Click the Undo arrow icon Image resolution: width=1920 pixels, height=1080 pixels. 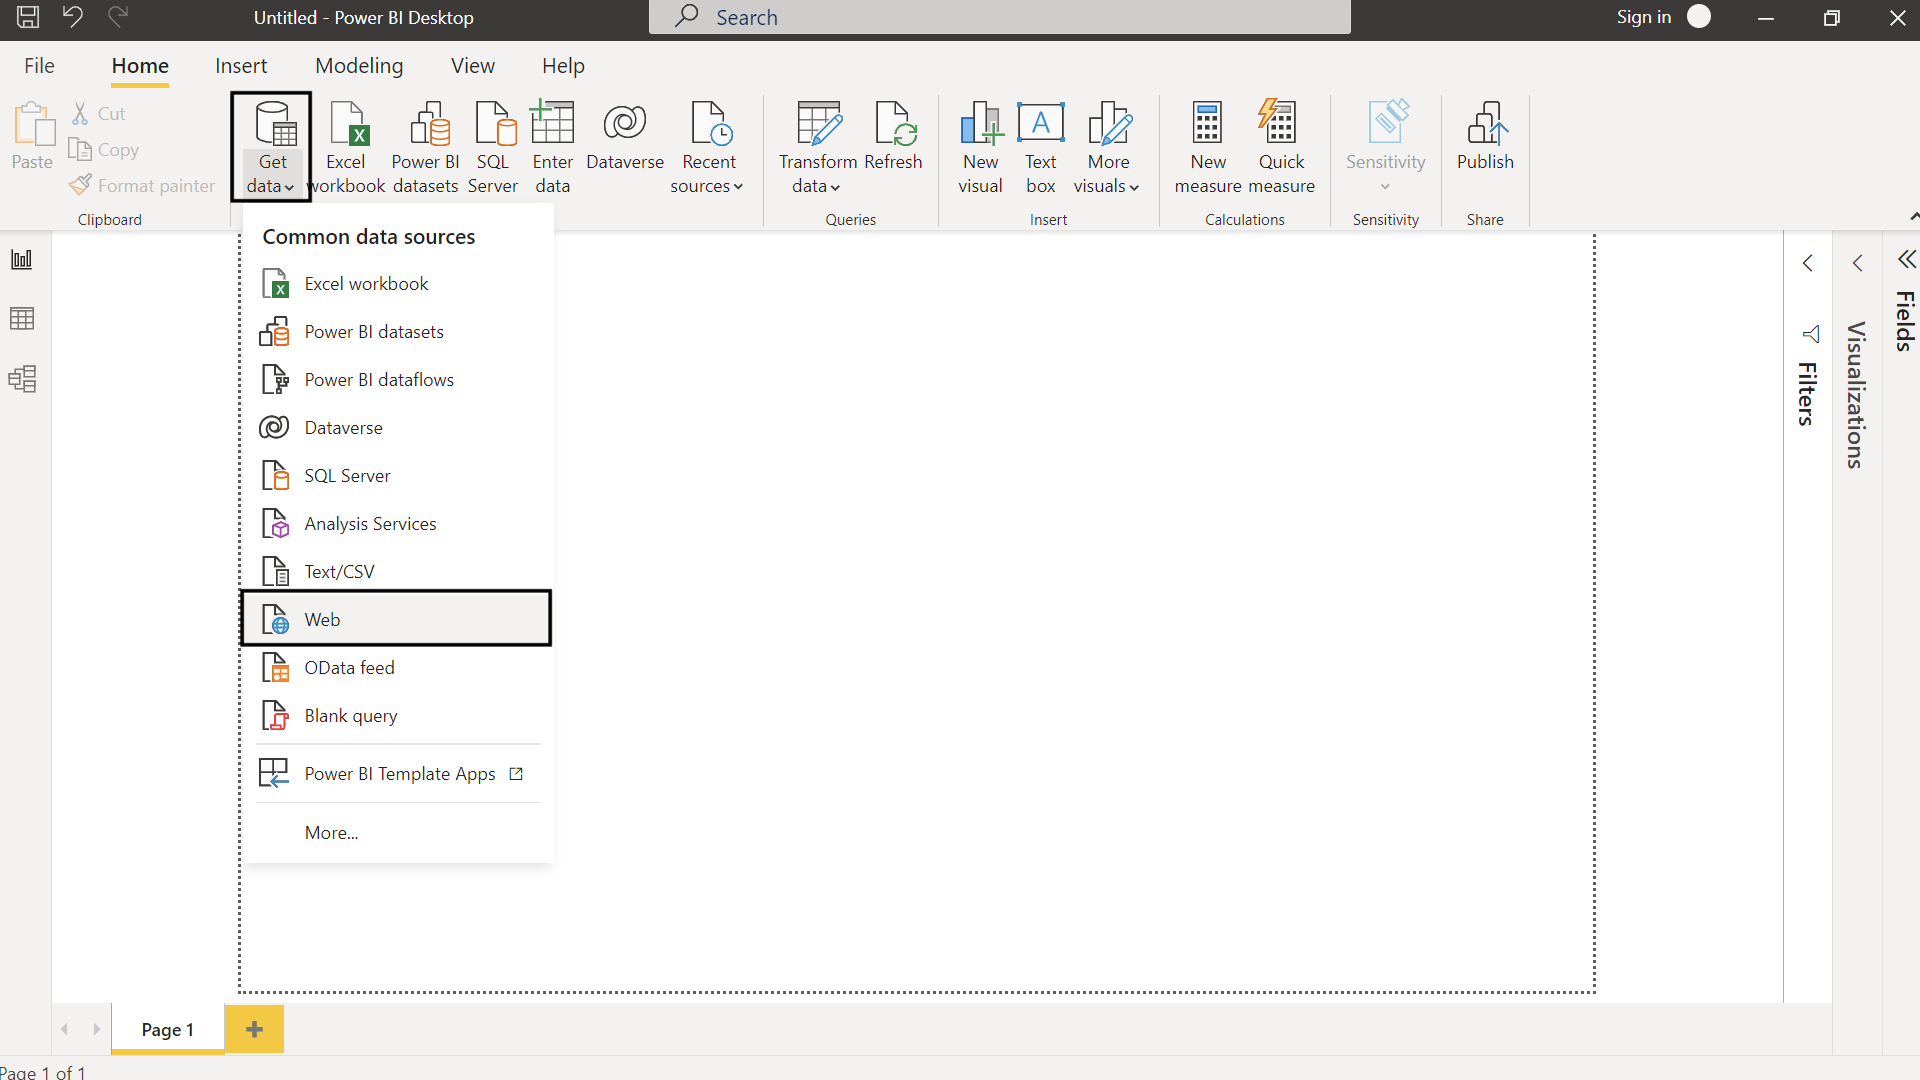pyautogui.click(x=73, y=17)
